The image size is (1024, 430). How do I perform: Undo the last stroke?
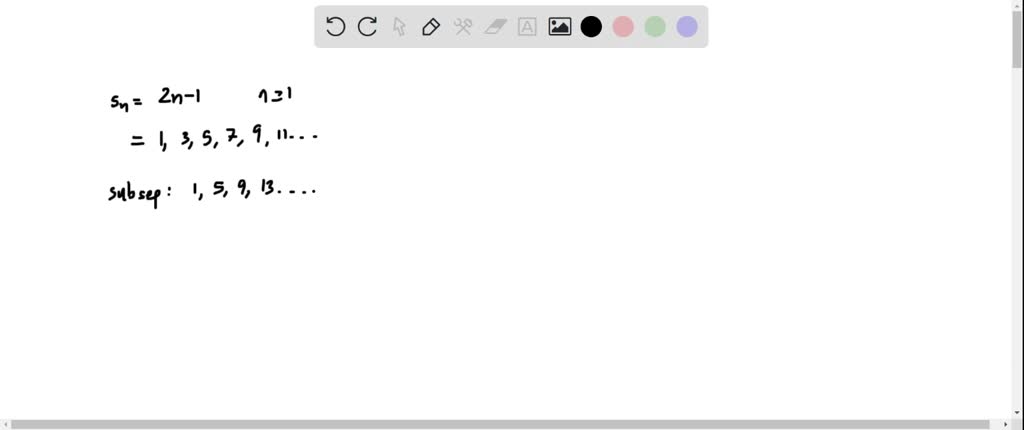[335, 27]
